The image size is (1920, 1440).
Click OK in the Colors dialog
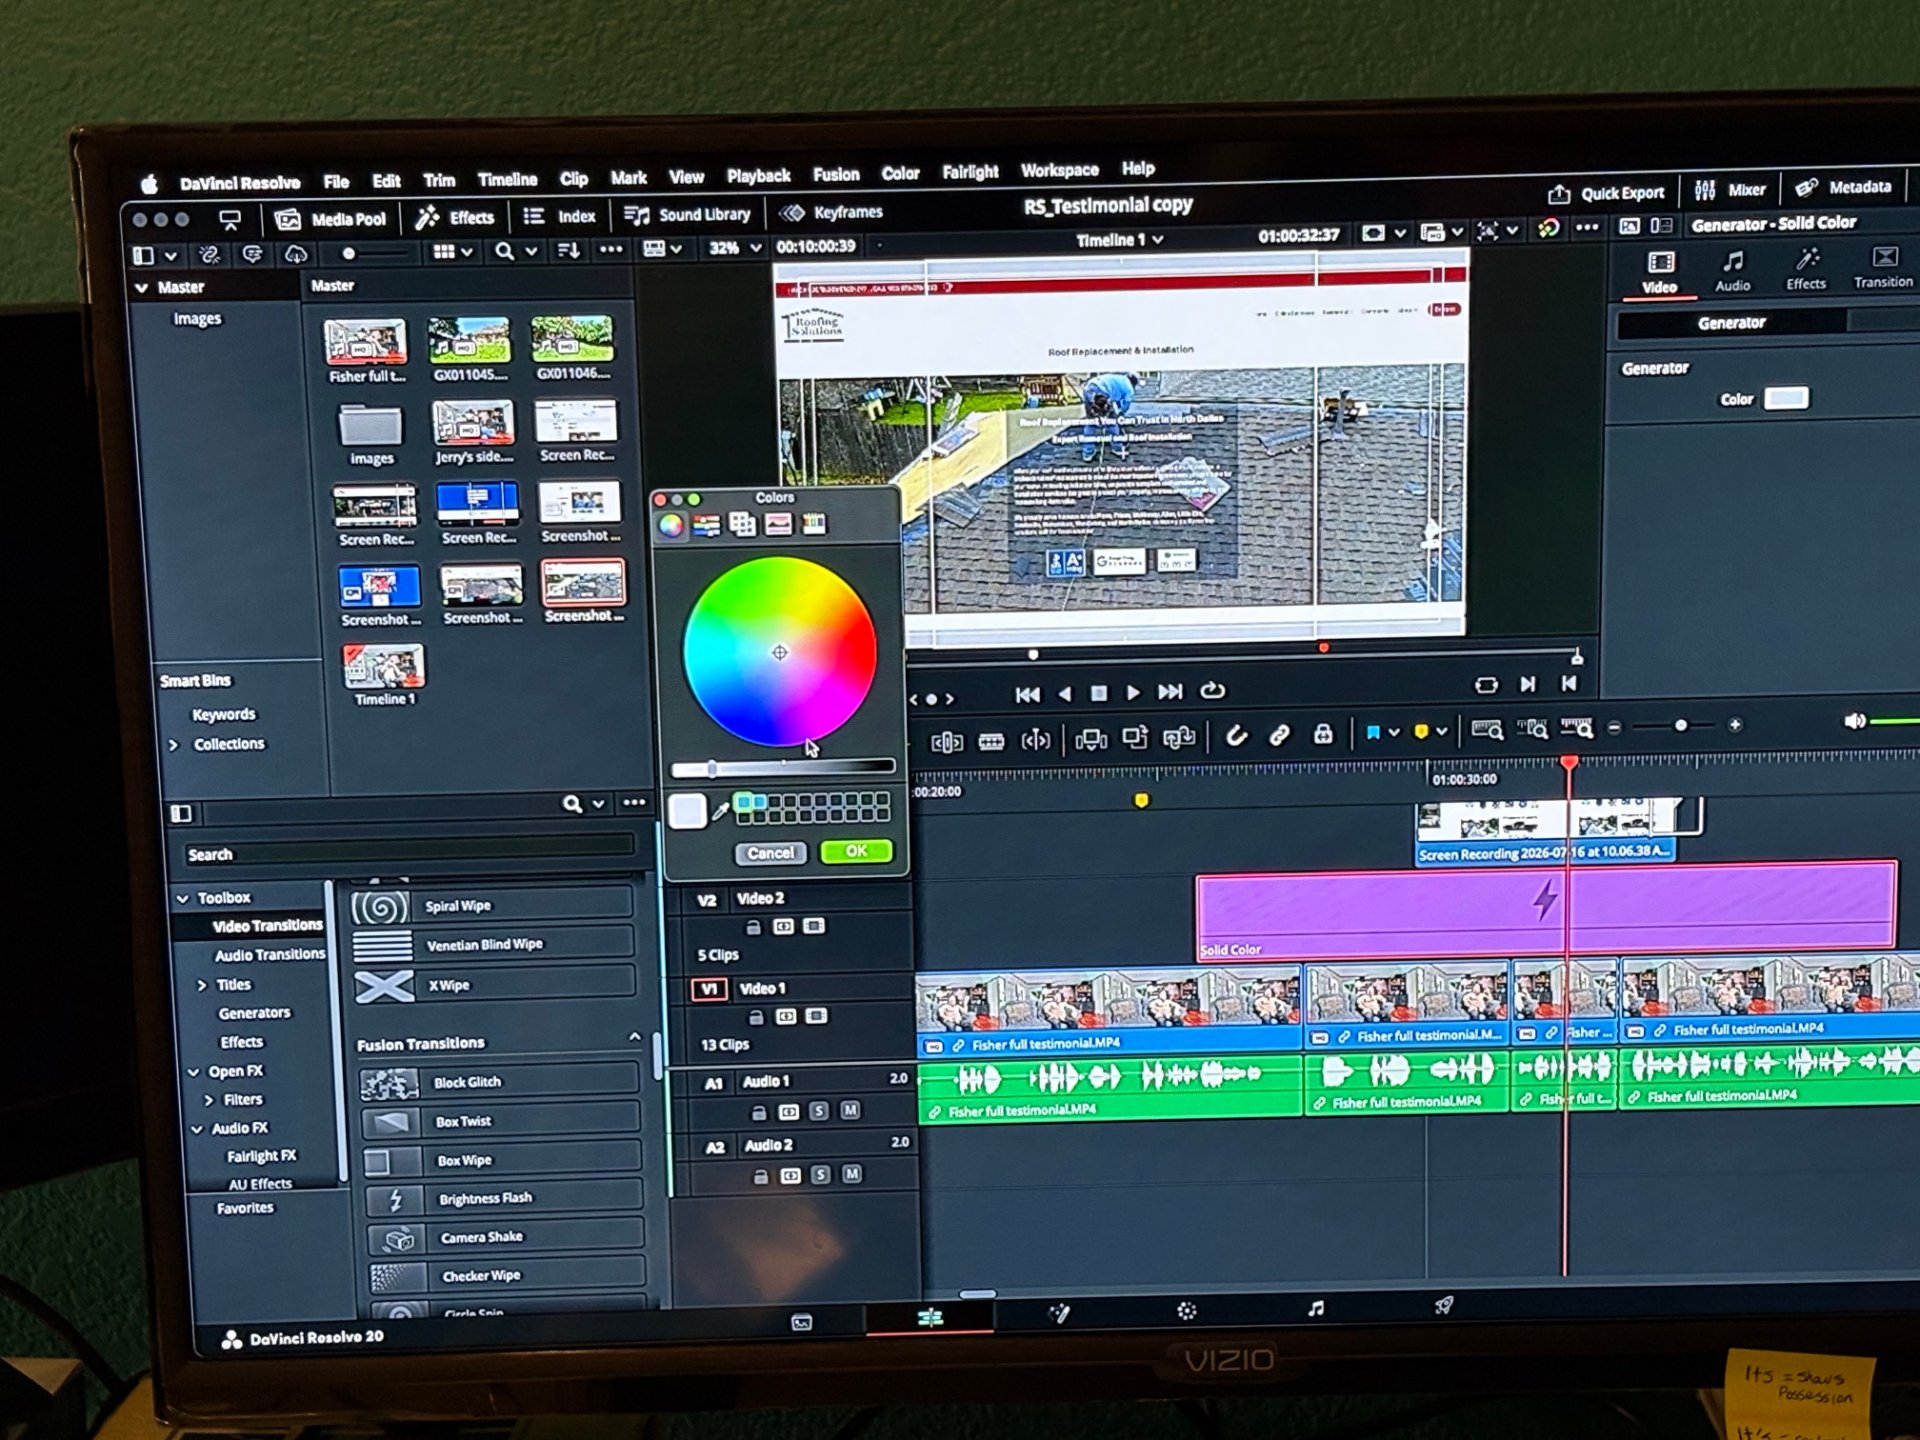856,851
